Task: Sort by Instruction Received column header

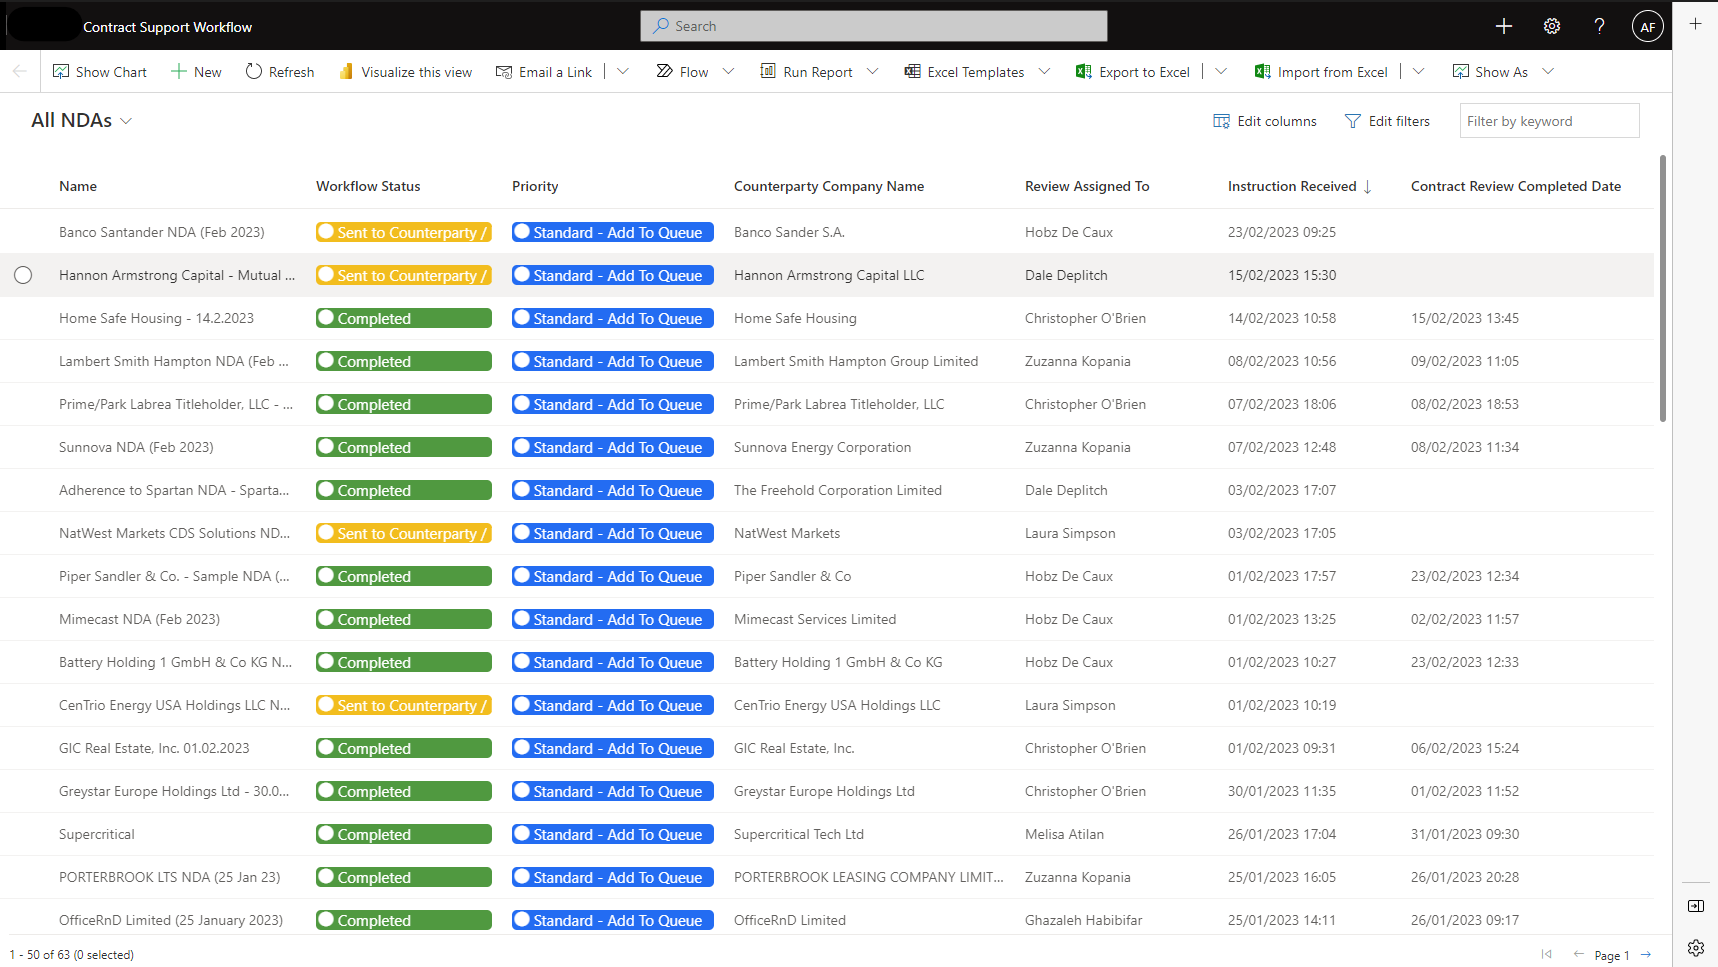Action: (1292, 186)
